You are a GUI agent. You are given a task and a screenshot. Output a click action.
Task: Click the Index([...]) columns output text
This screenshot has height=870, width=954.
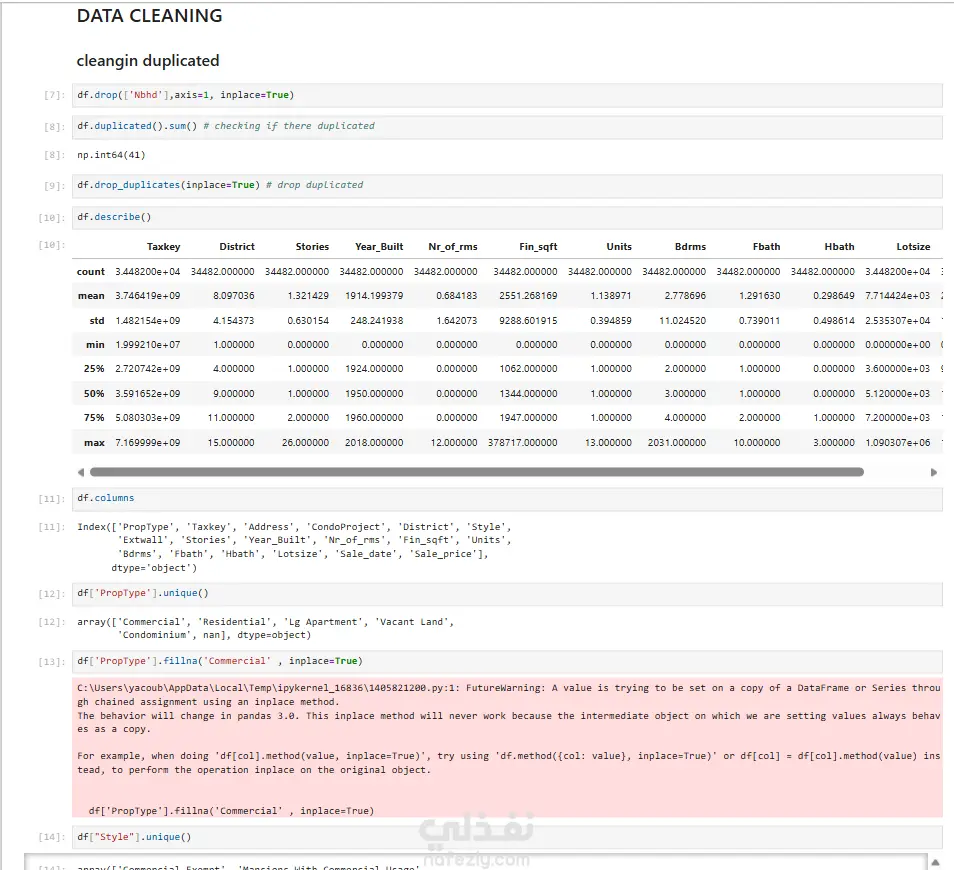pyautogui.click(x=294, y=547)
